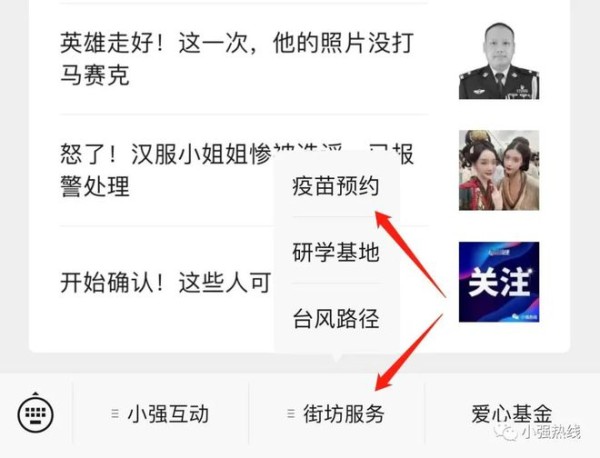Screen dimensions: 600x458
Task: Click the popup menu's bottom pointer arrow
Action: coord(337,358)
